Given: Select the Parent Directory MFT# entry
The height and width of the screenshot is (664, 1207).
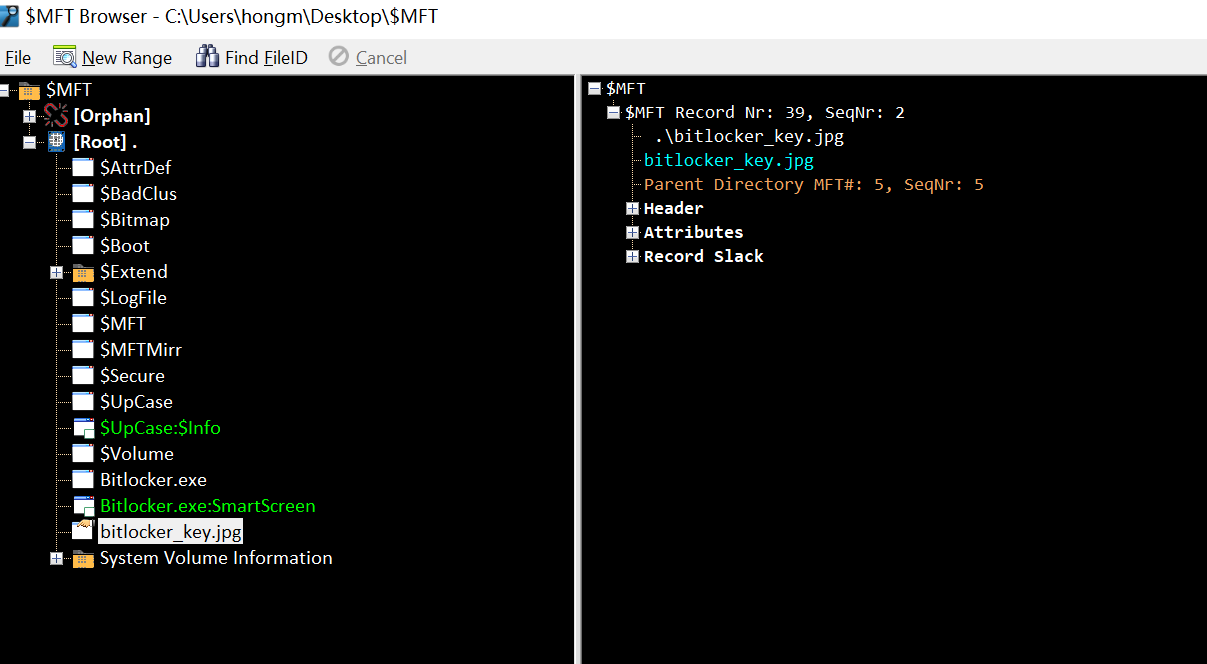Looking at the screenshot, I should (x=813, y=184).
